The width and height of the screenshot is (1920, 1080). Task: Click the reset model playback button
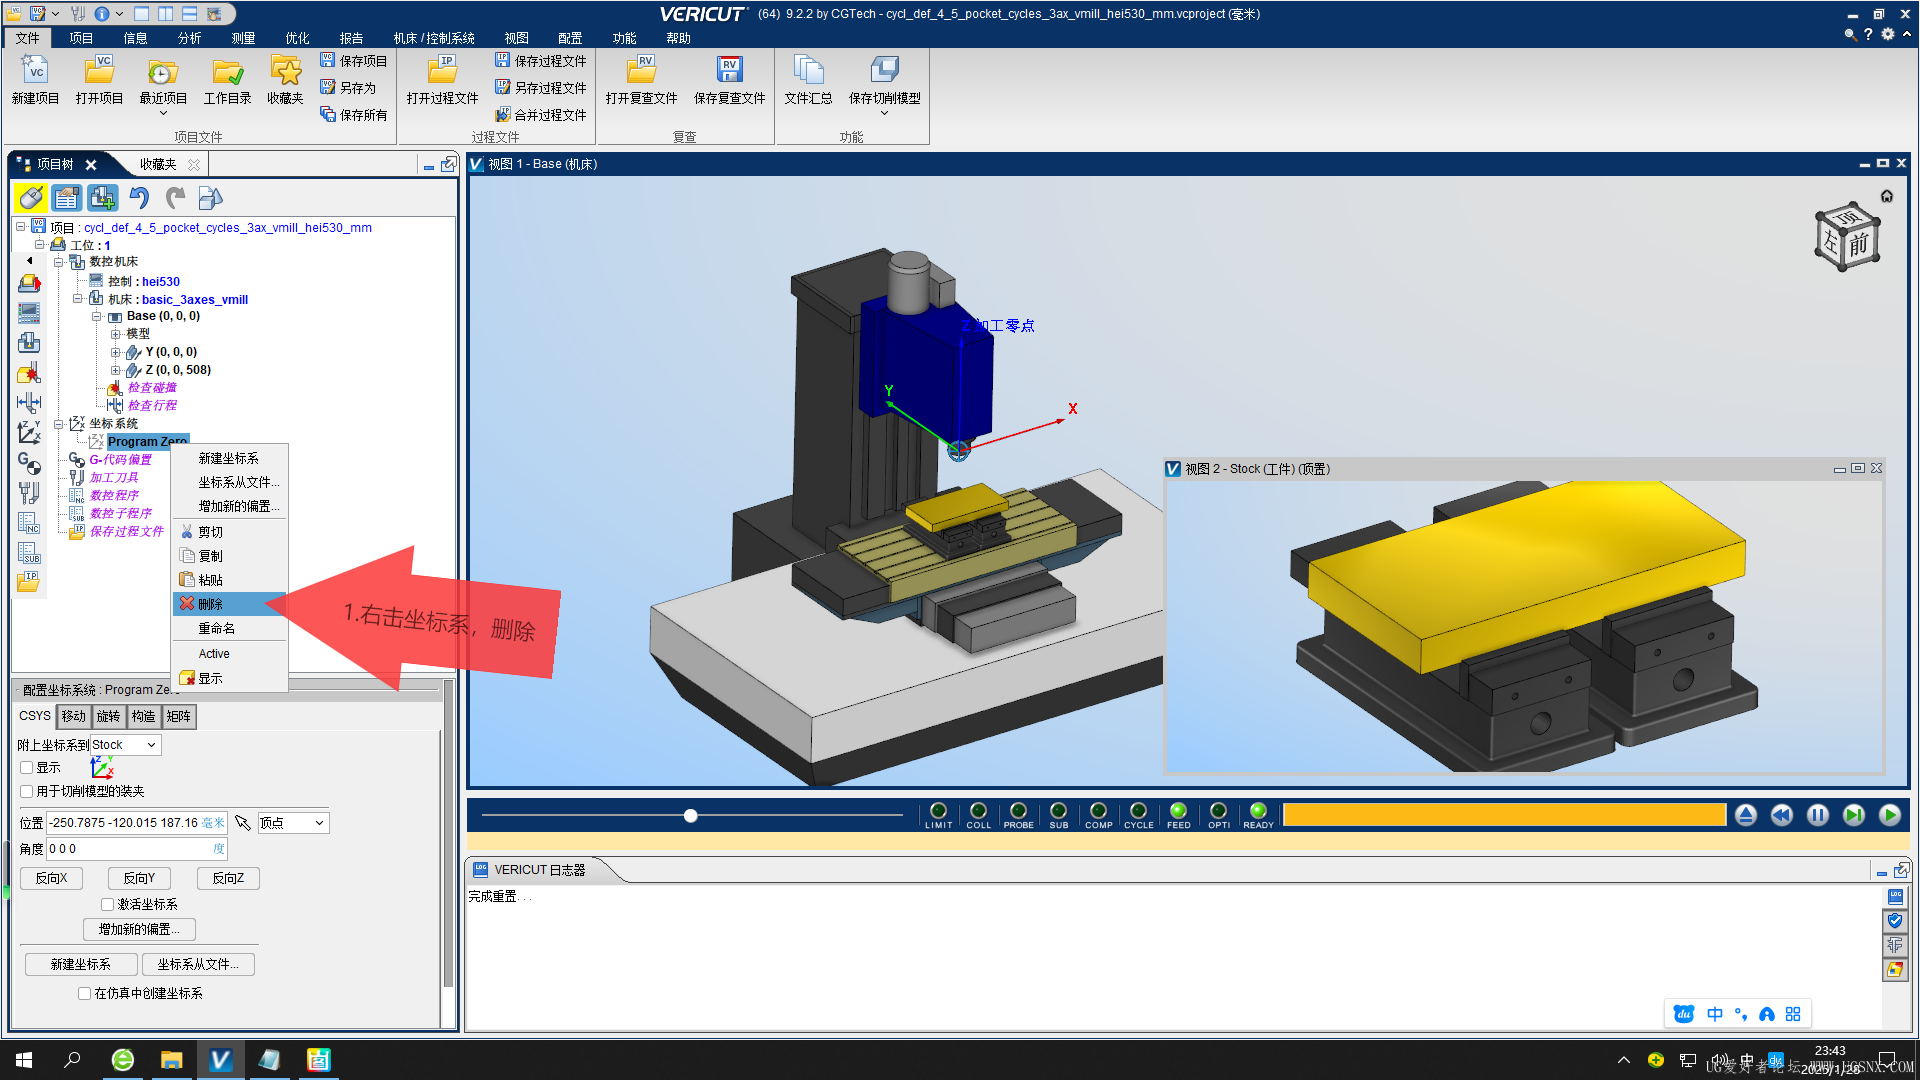(x=1746, y=815)
